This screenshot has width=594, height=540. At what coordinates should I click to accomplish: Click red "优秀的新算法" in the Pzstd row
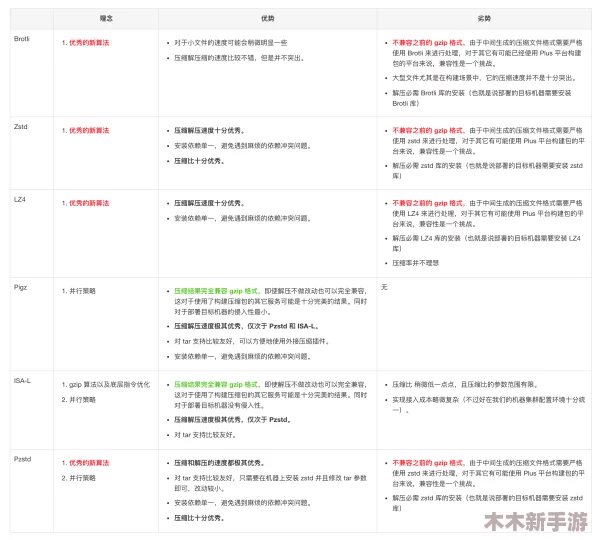[x=89, y=463]
